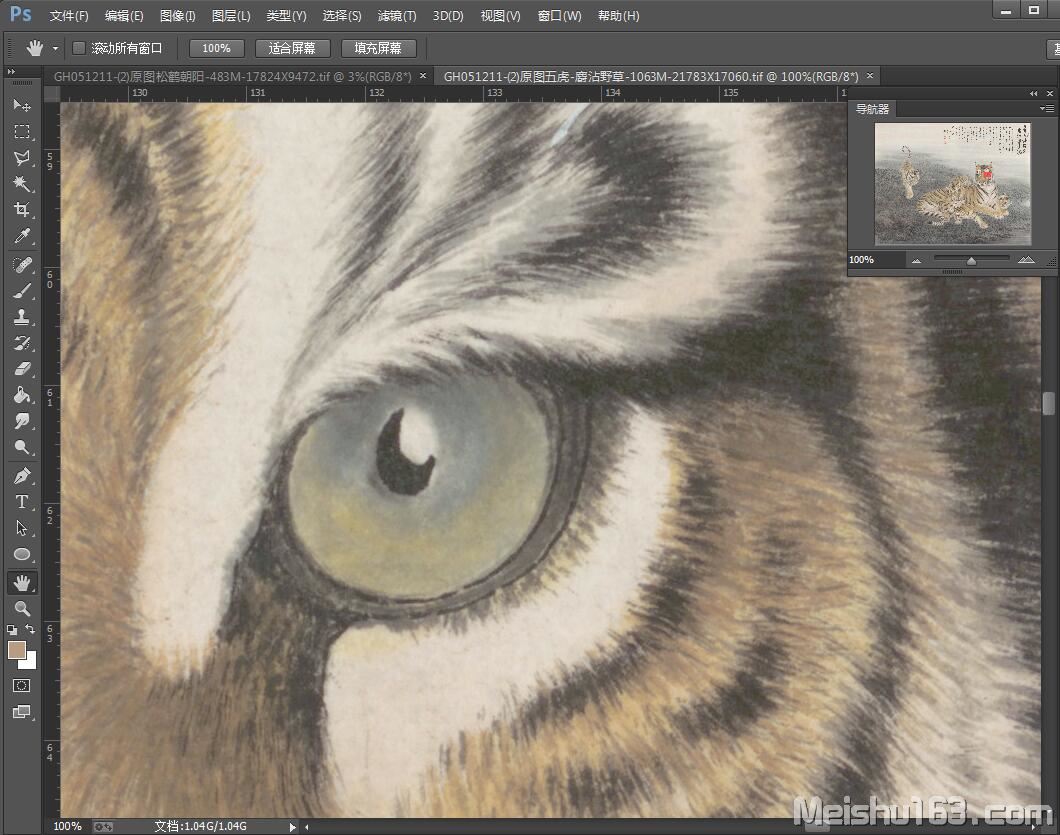Select the Ellipse shape tool

click(22, 554)
